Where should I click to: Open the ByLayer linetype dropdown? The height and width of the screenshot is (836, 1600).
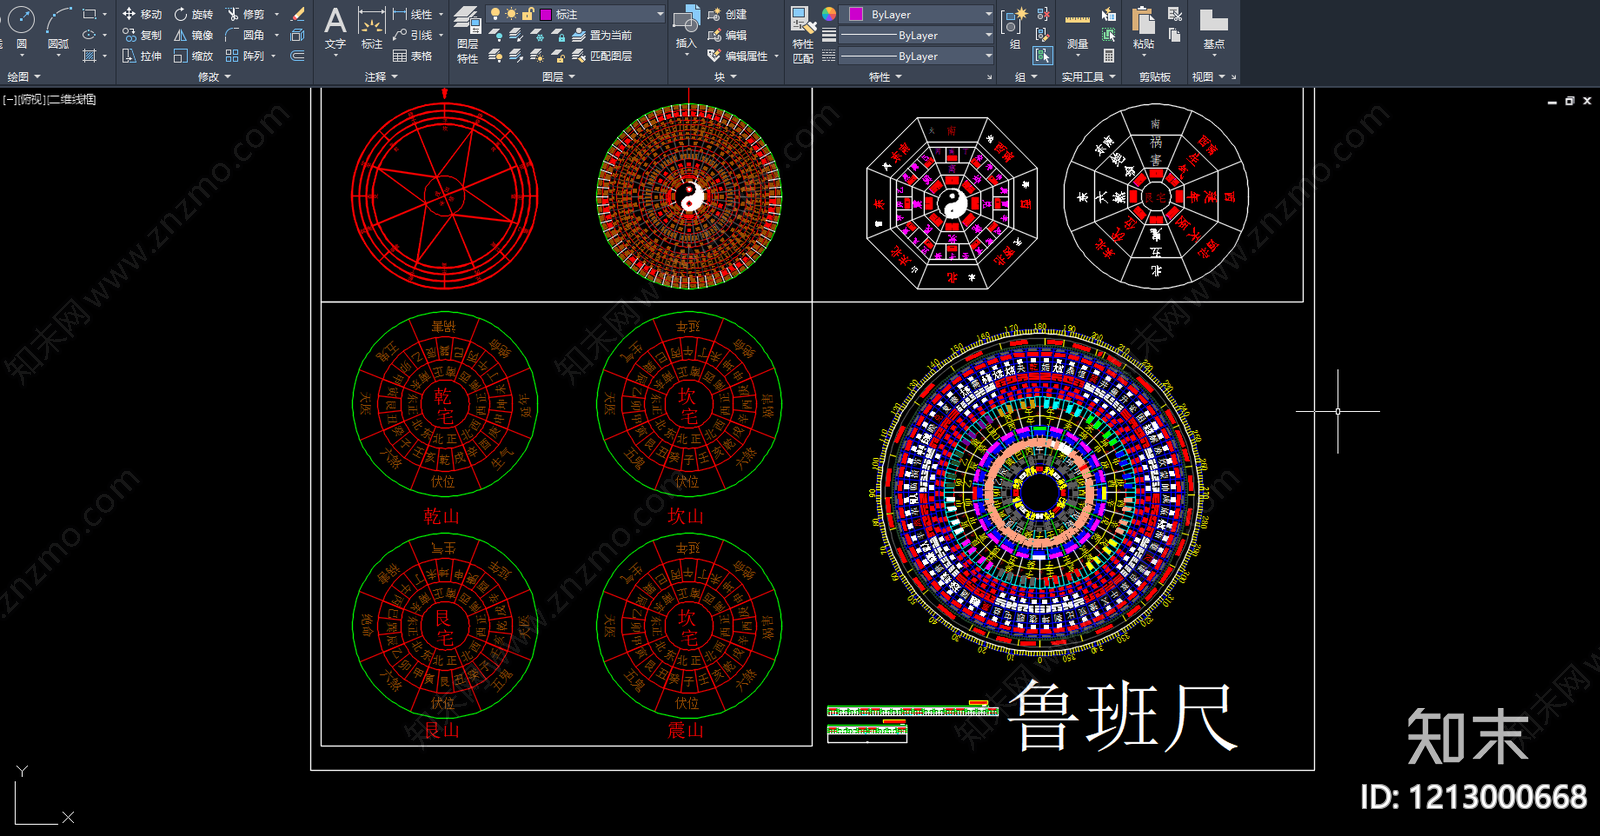(988, 56)
